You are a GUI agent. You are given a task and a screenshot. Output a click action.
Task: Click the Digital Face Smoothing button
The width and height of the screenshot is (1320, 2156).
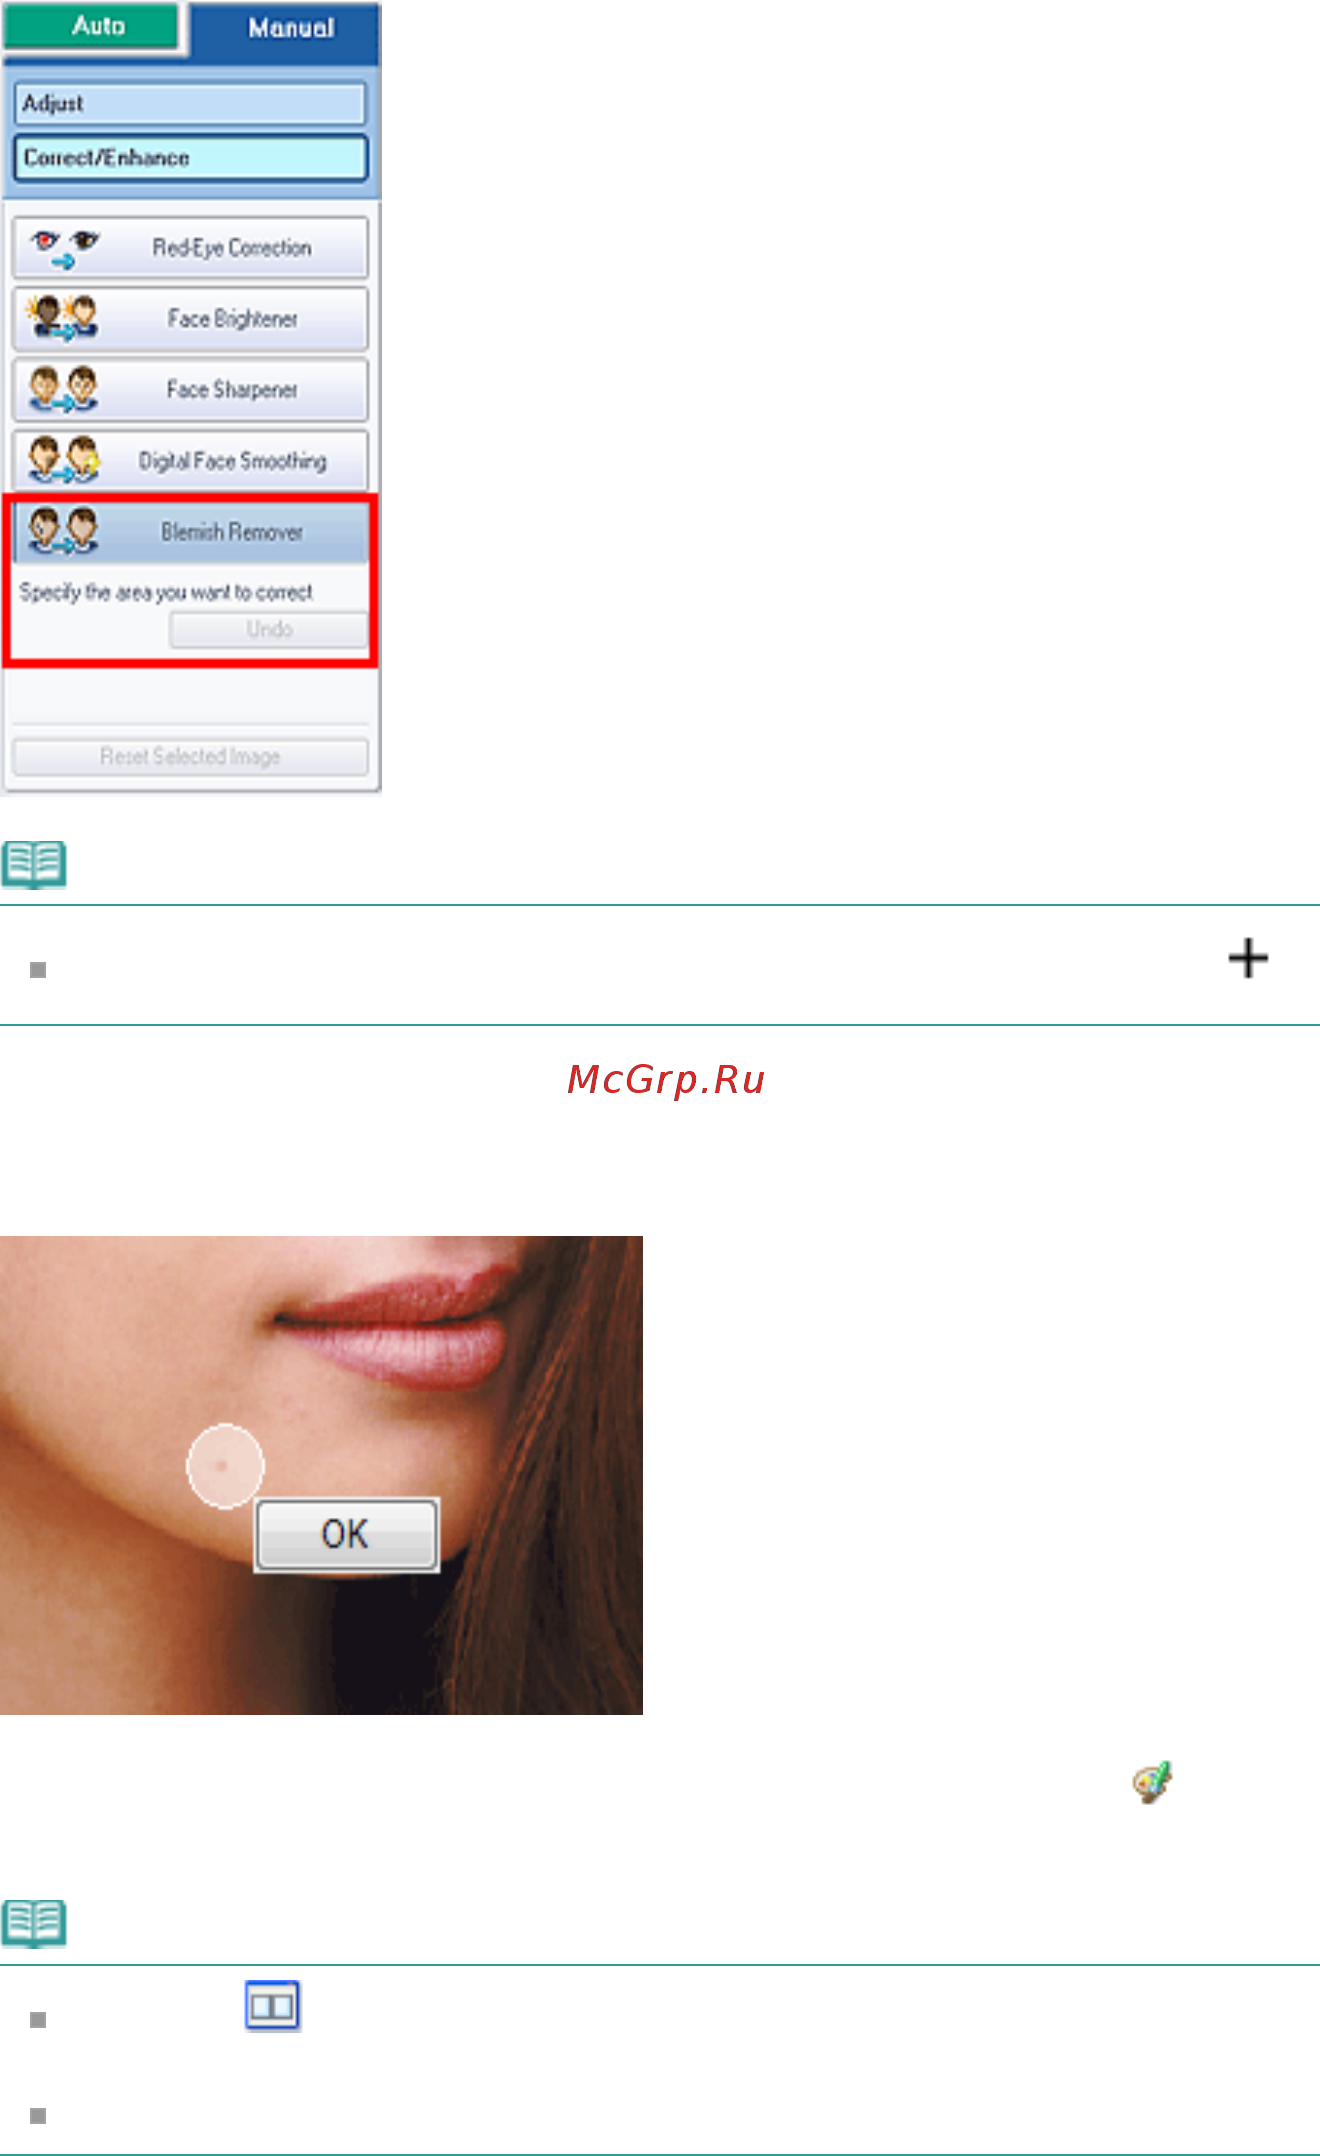click(x=190, y=460)
